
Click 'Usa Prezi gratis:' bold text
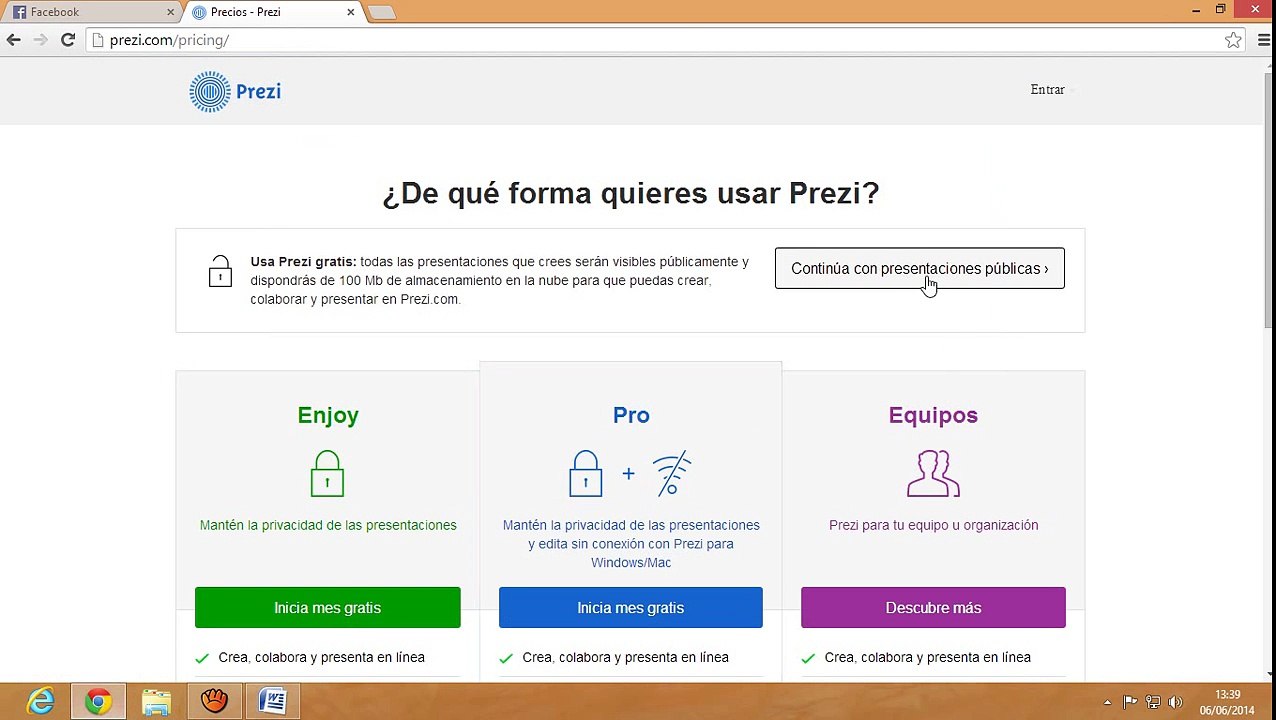click(x=303, y=262)
